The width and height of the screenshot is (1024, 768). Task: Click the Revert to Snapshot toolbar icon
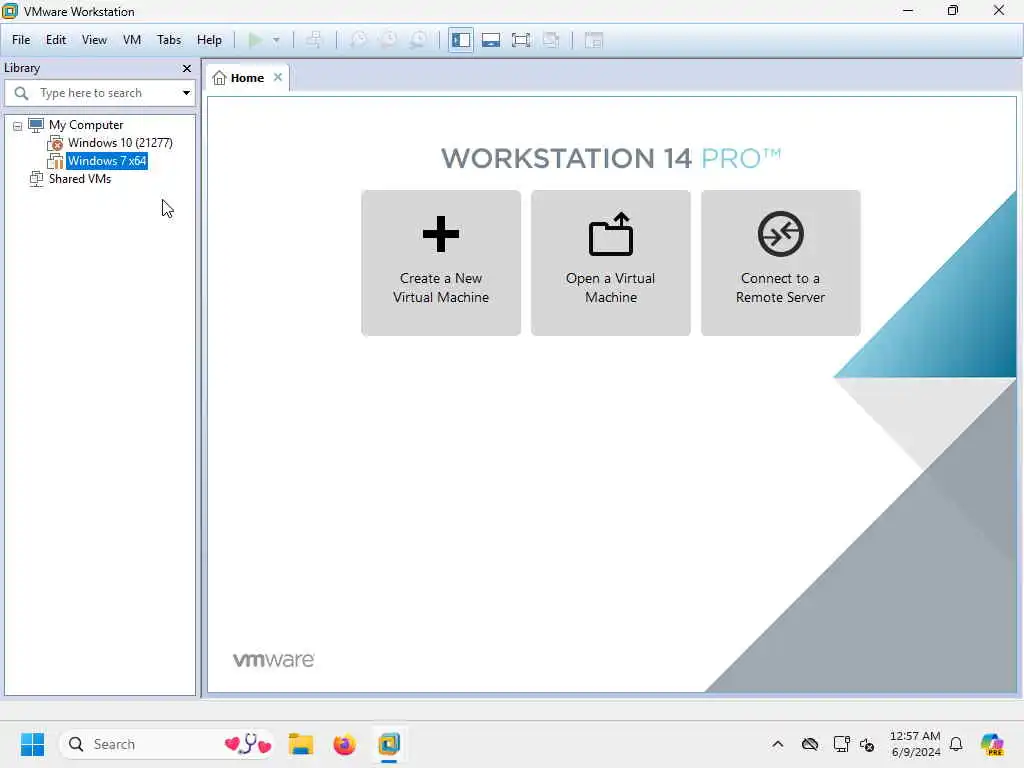pyautogui.click(x=388, y=40)
